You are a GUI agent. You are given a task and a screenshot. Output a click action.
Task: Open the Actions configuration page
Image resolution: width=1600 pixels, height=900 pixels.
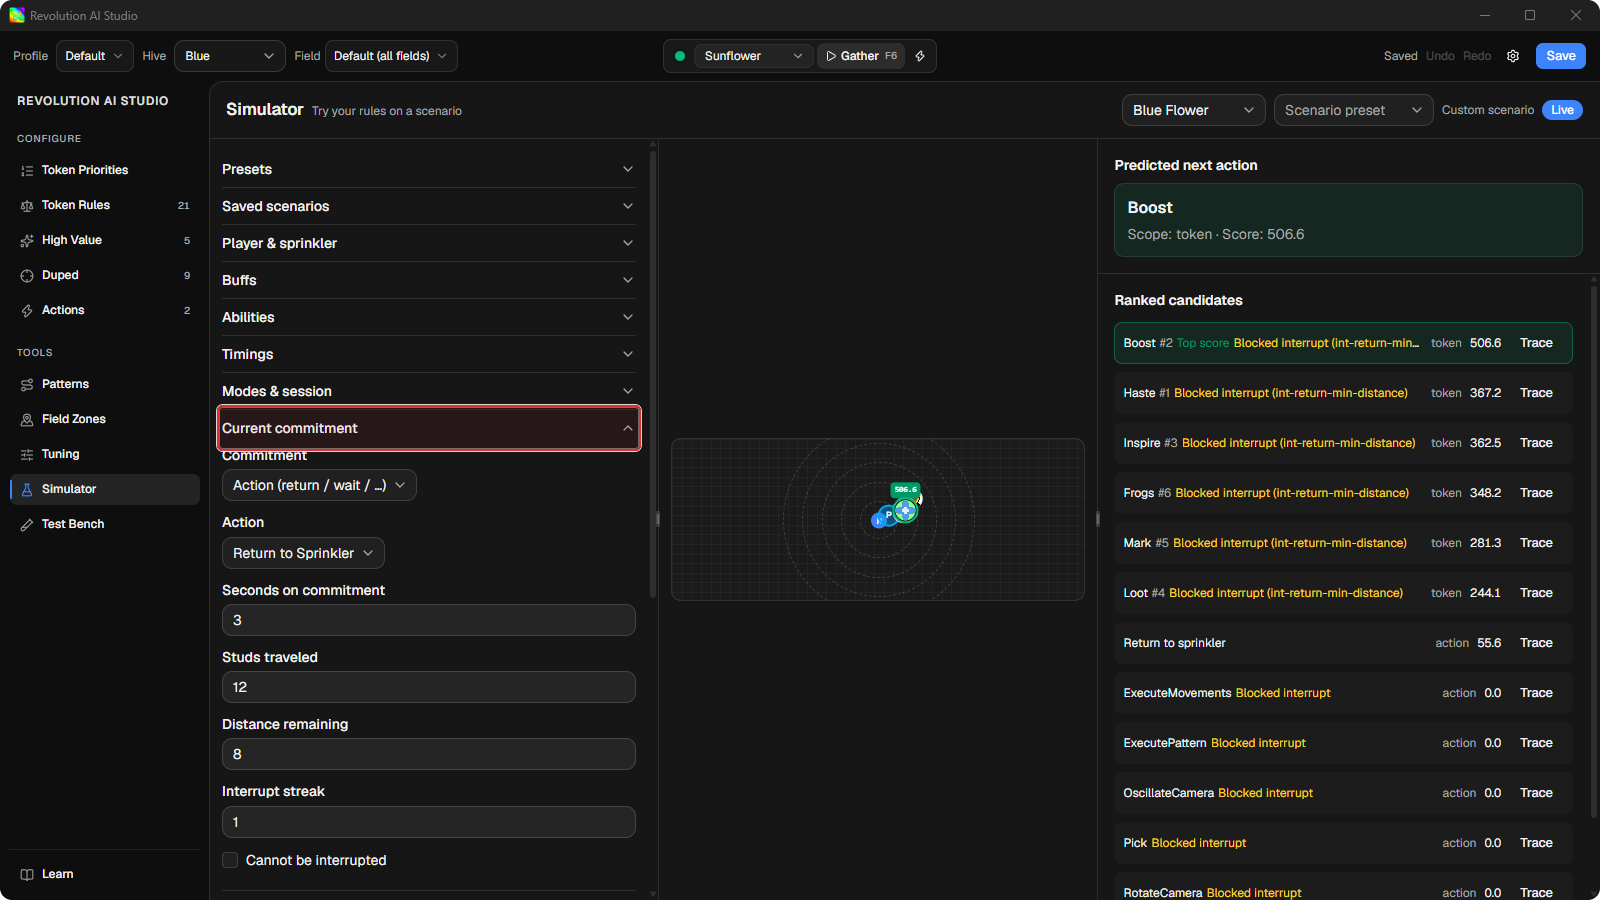coord(104,310)
